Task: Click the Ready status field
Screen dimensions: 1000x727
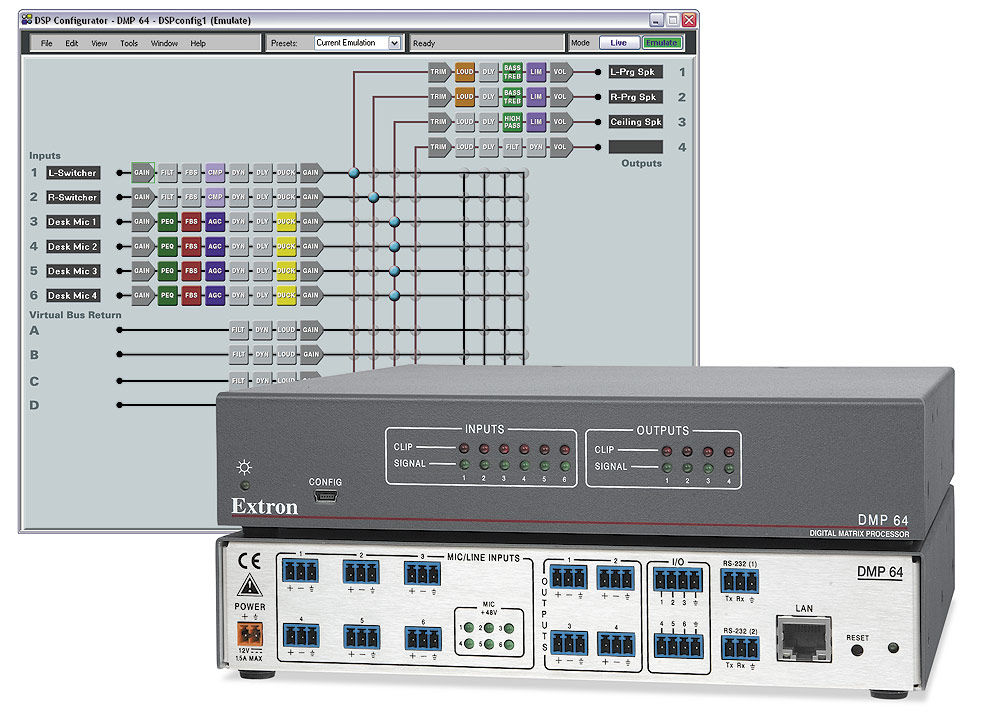Action: (x=487, y=43)
